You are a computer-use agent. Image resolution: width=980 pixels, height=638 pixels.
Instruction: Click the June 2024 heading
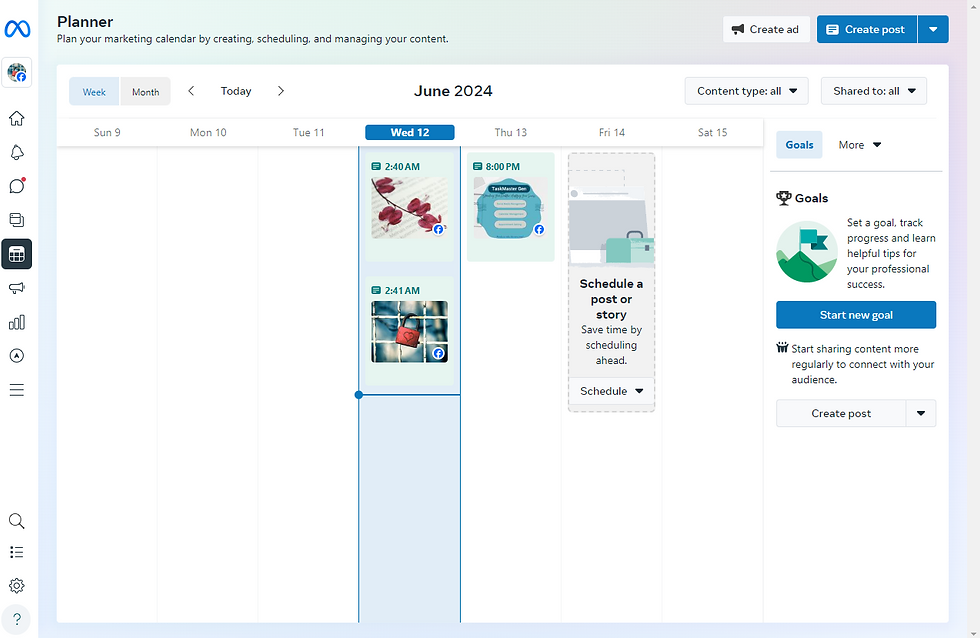point(453,91)
